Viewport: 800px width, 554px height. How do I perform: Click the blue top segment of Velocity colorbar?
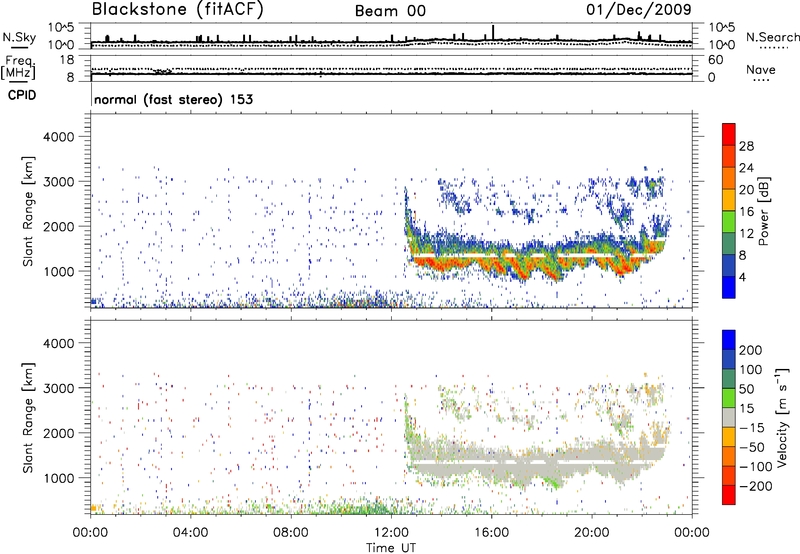click(x=729, y=340)
